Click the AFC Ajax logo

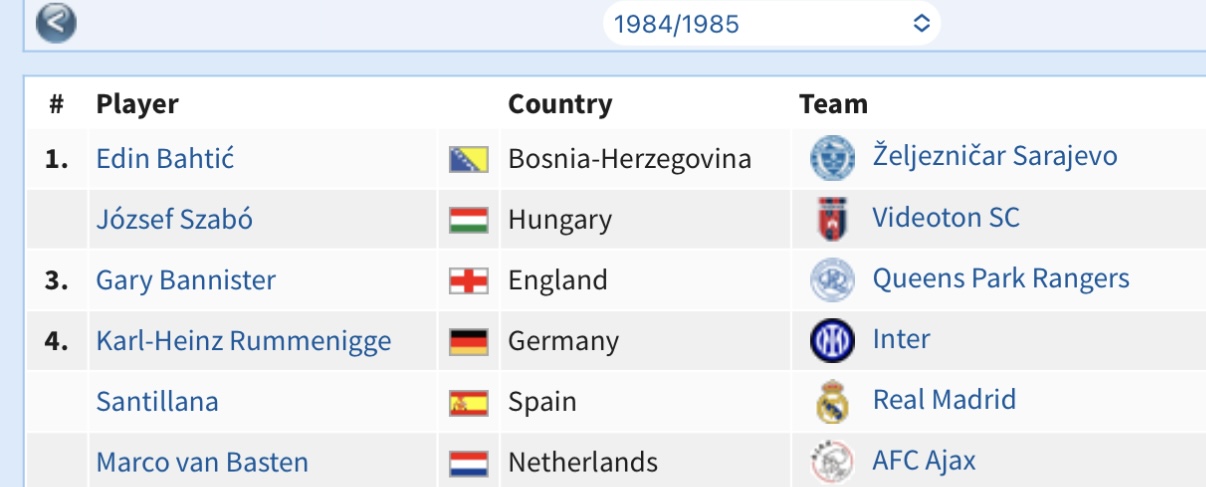click(832, 463)
